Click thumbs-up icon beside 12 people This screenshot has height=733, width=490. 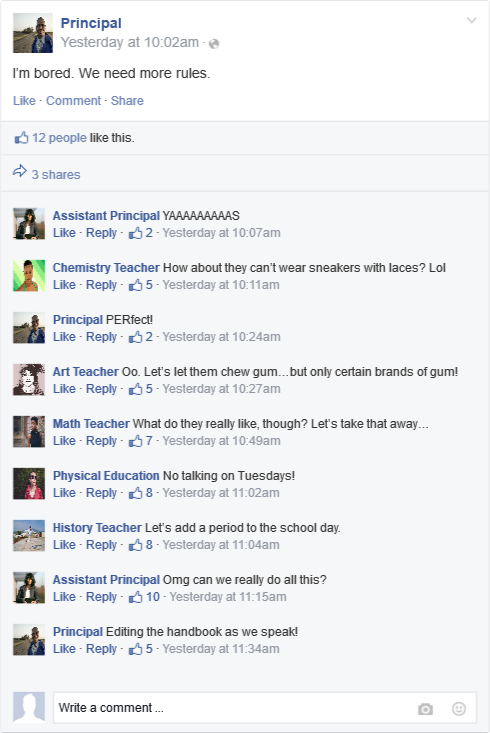[22, 137]
